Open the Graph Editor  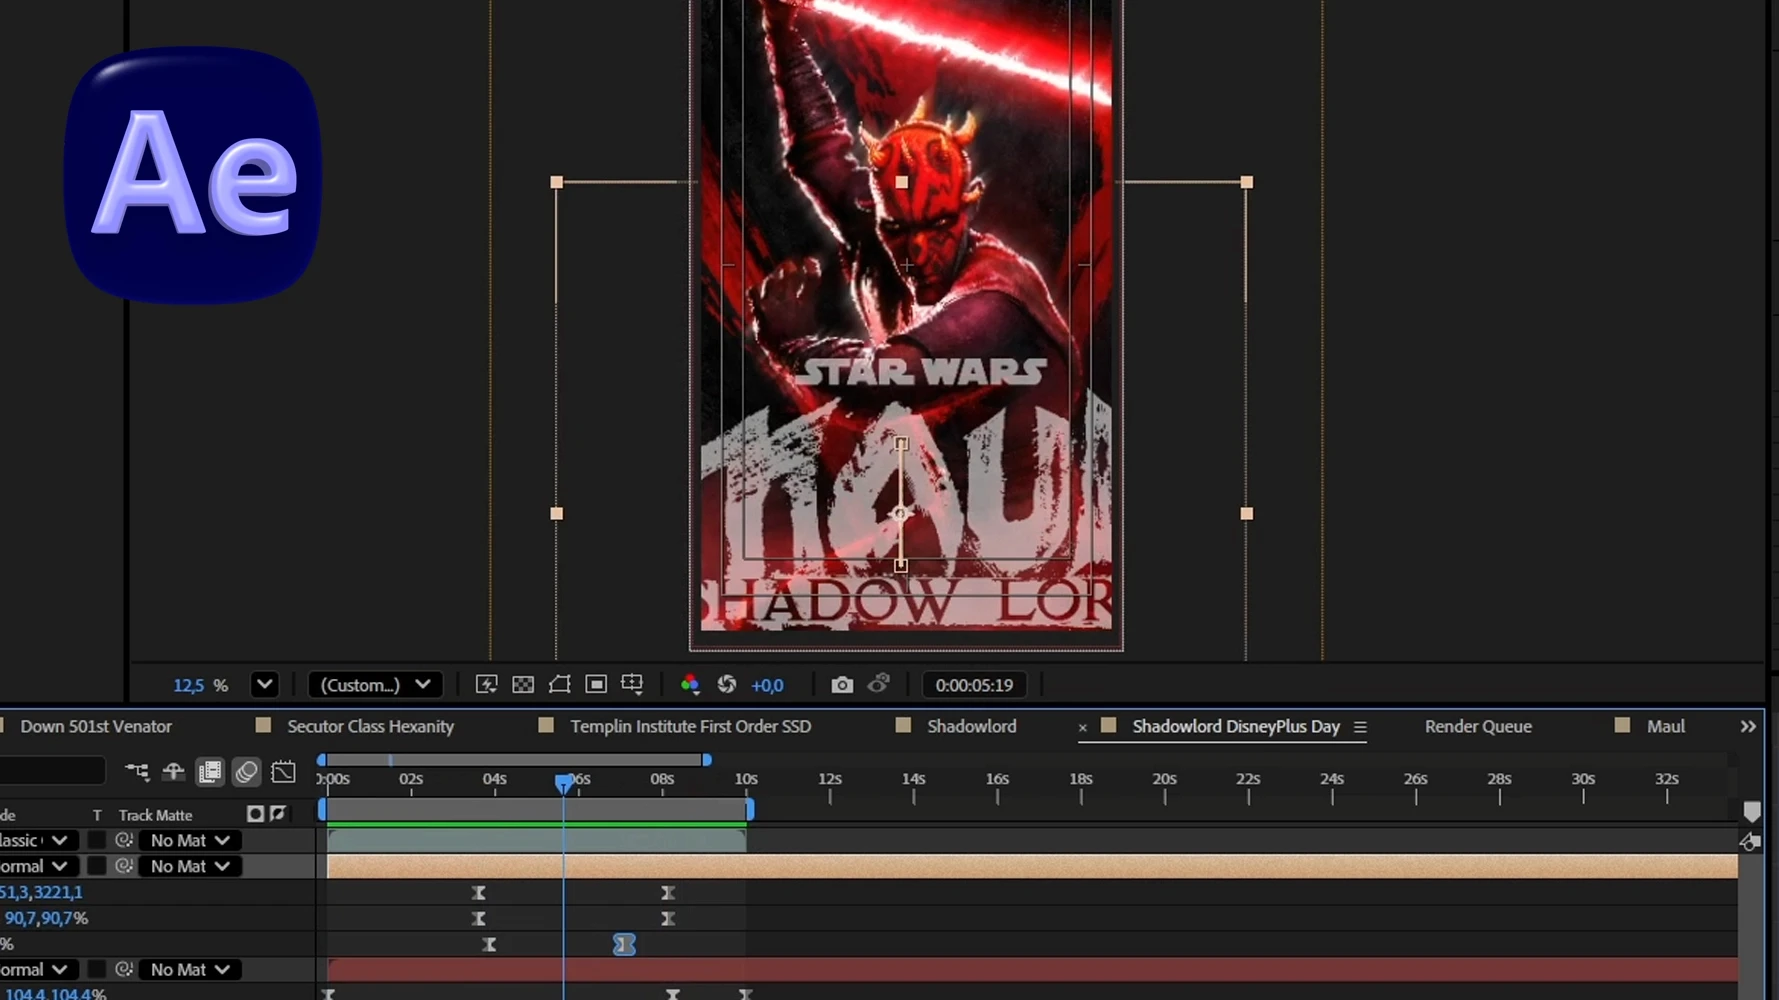[283, 771]
